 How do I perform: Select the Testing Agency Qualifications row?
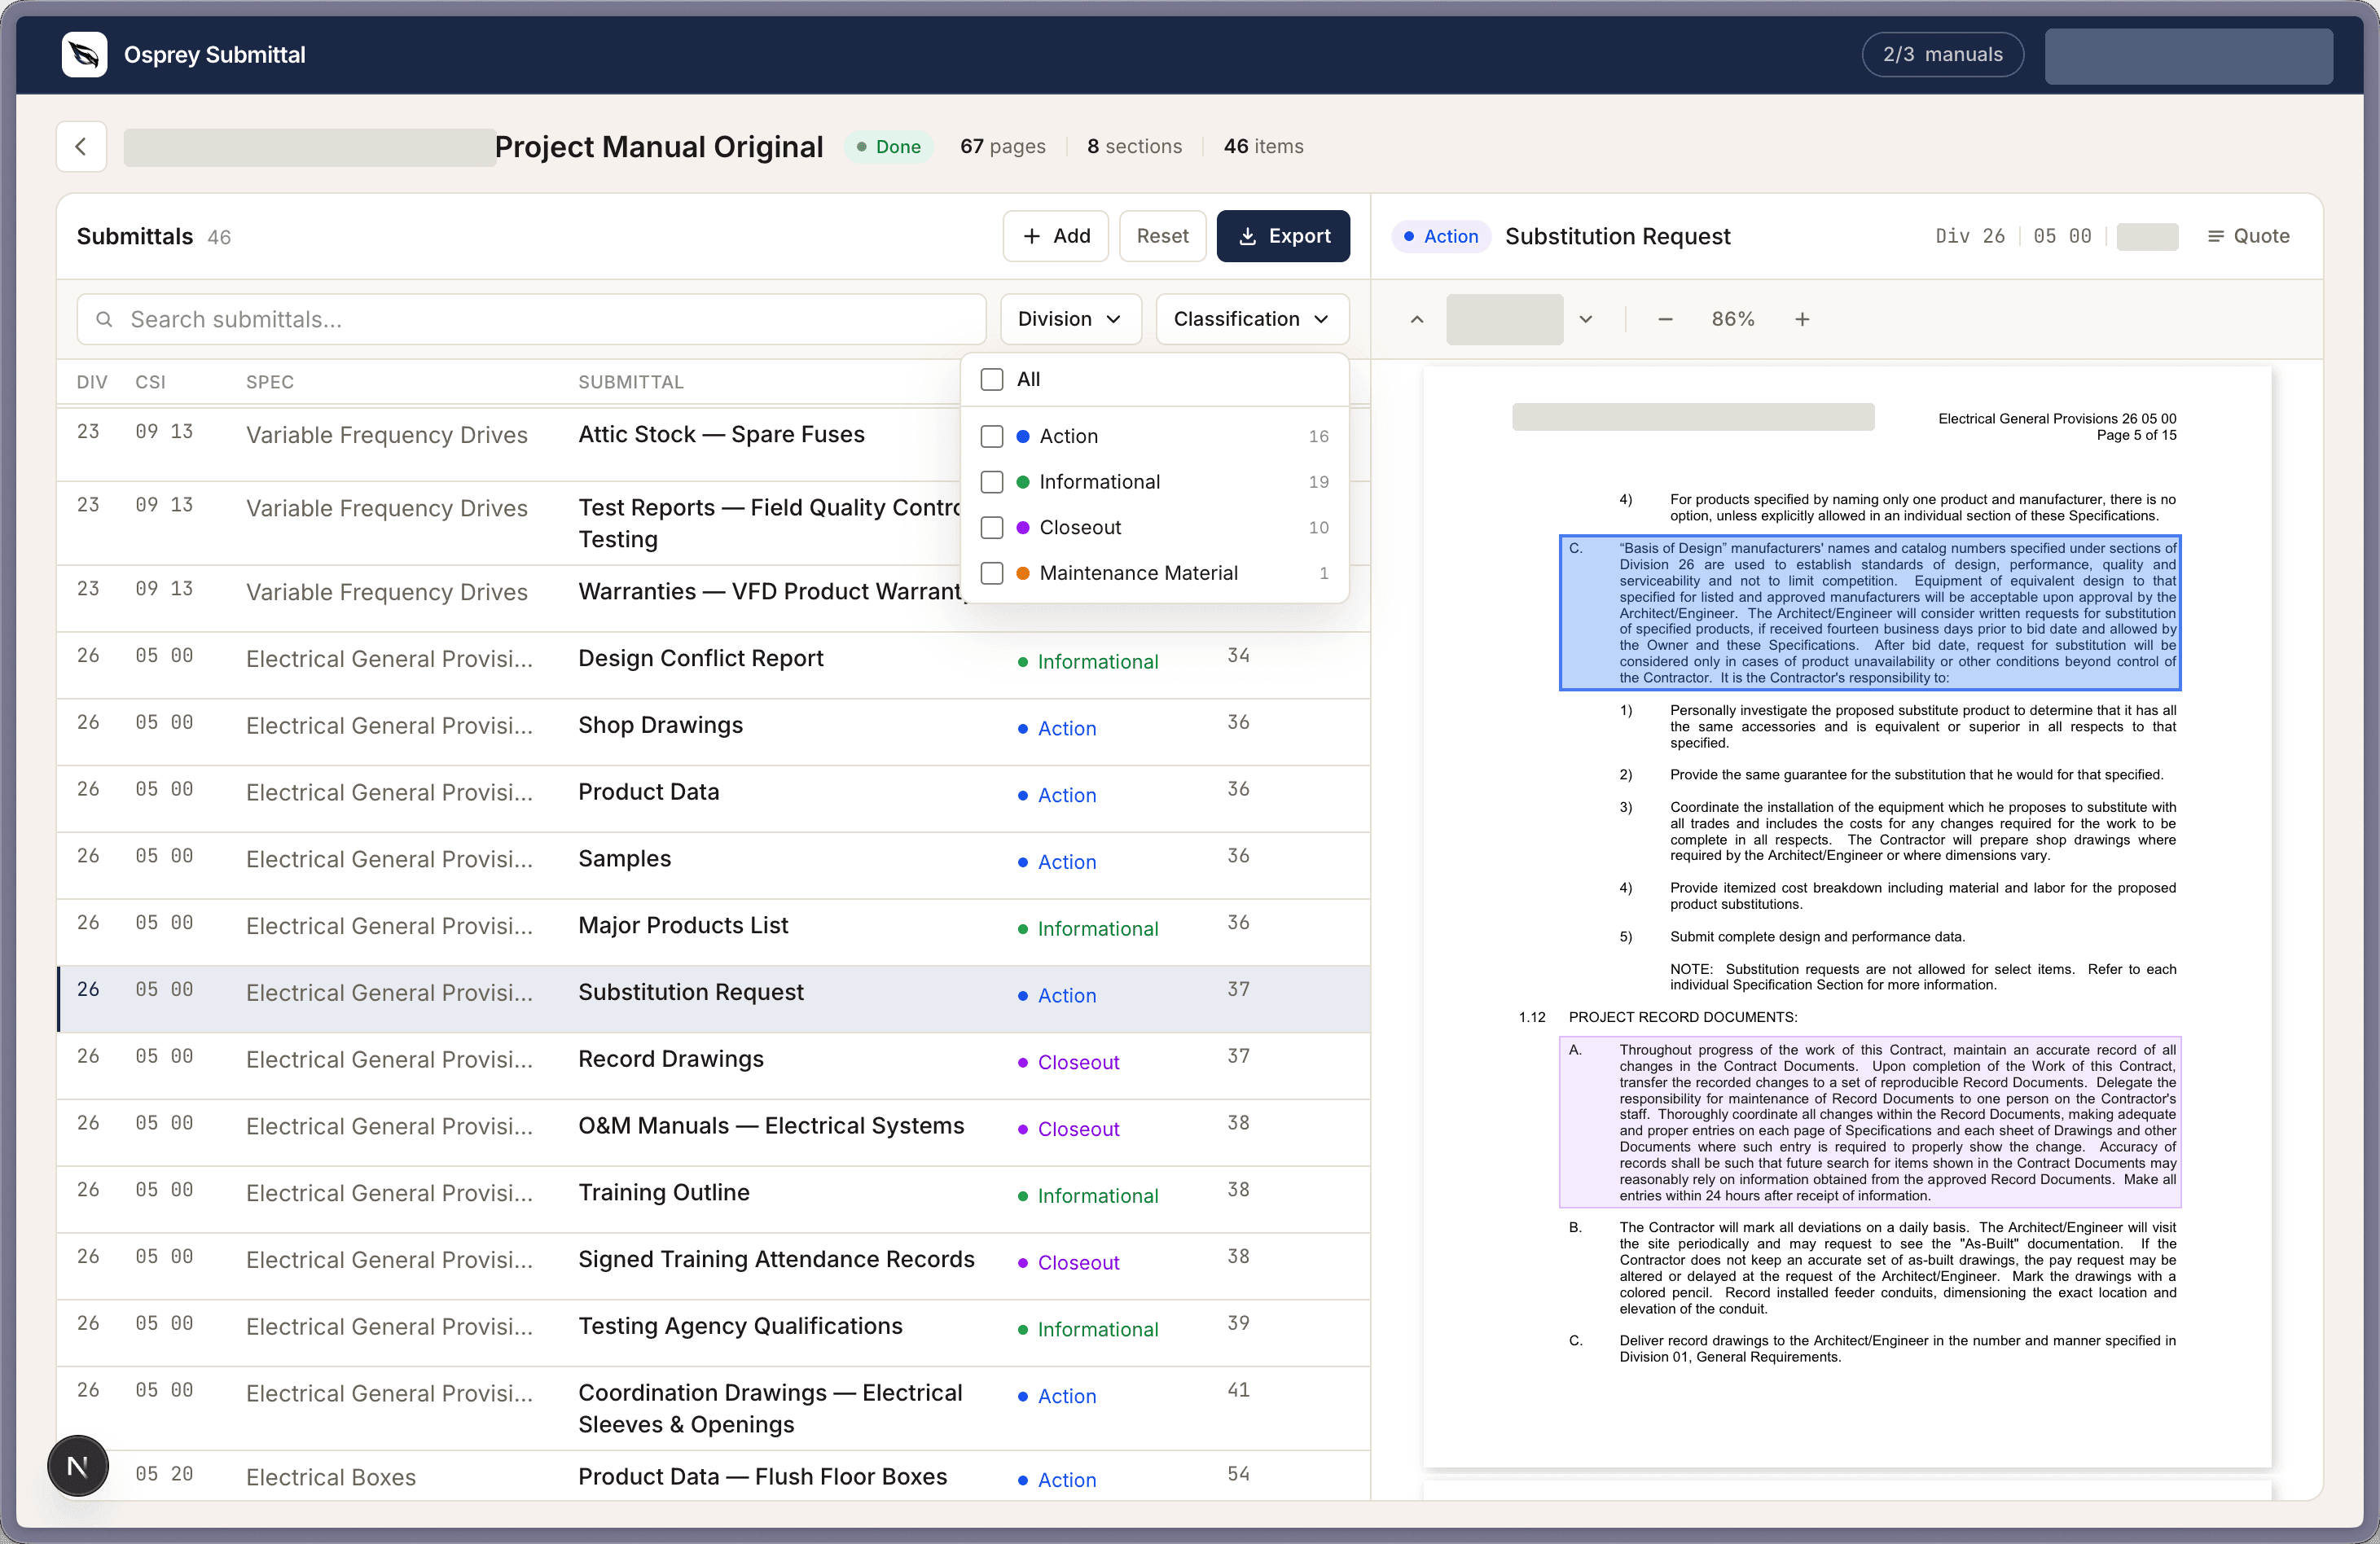[x=713, y=1333]
